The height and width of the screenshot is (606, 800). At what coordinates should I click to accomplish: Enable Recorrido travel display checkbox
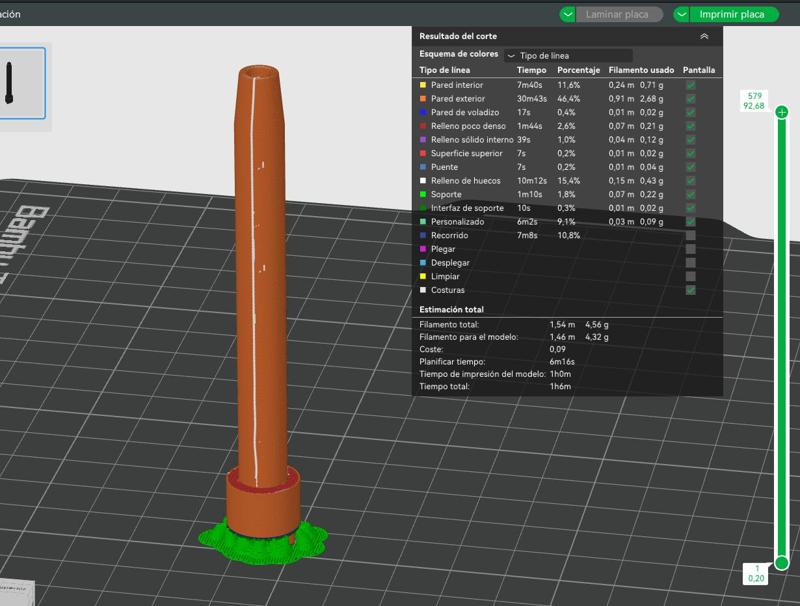coord(691,235)
